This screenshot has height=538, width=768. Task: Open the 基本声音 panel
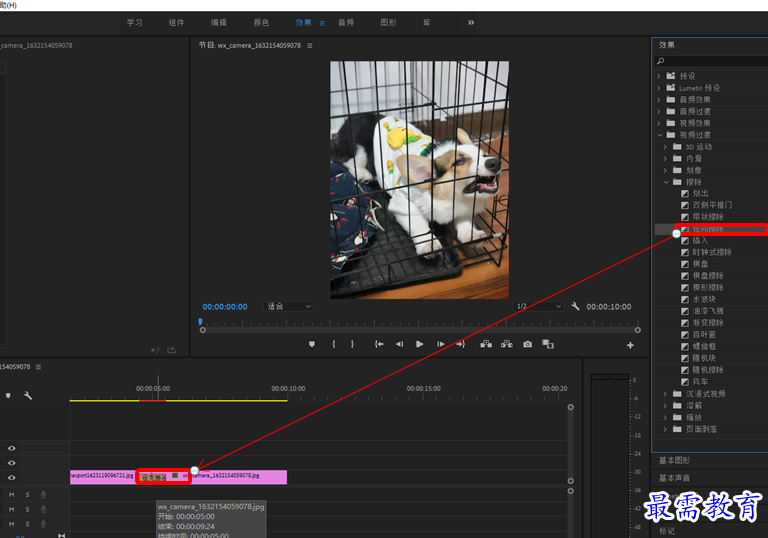pyautogui.click(x=674, y=478)
